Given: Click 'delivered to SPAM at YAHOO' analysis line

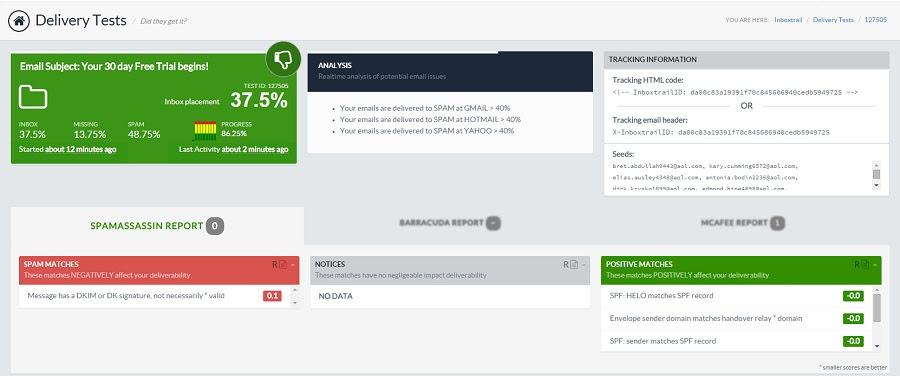Looking at the screenshot, I should tap(426, 131).
